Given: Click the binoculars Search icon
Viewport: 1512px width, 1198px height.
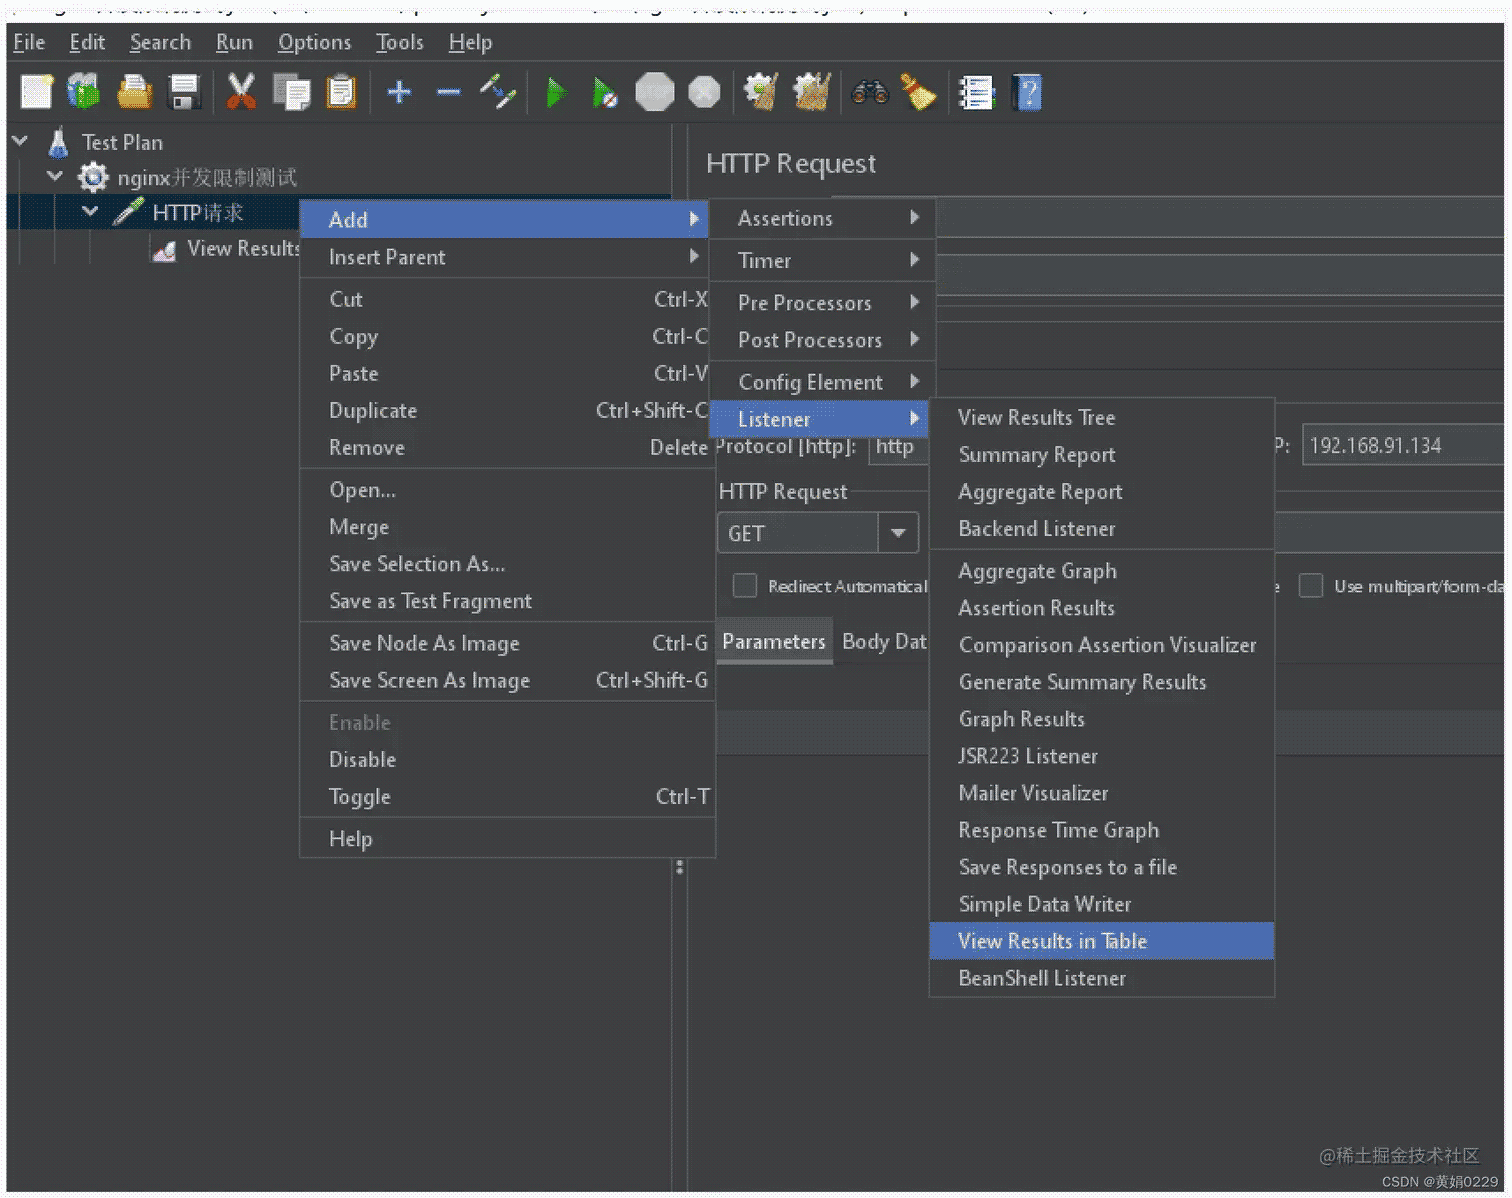Looking at the screenshot, I should [x=869, y=93].
